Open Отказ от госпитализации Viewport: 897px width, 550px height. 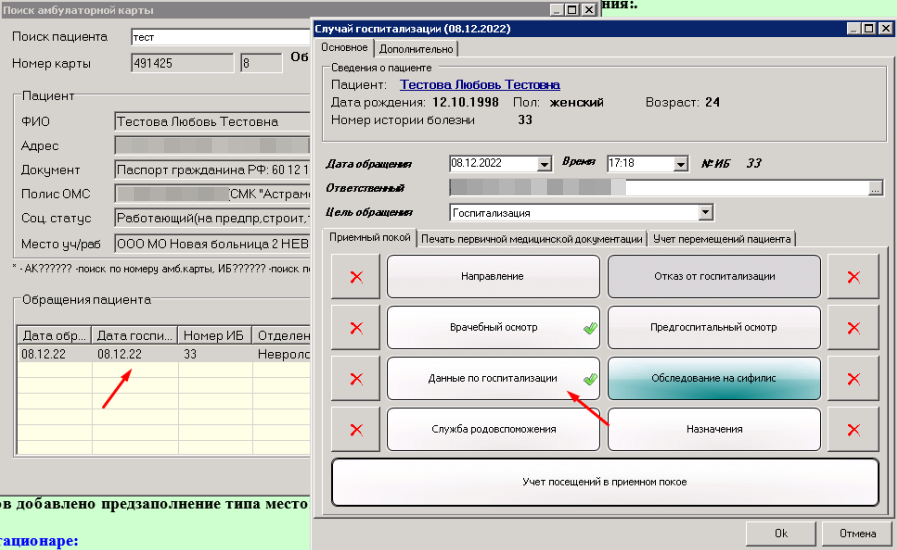[x=714, y=276]
